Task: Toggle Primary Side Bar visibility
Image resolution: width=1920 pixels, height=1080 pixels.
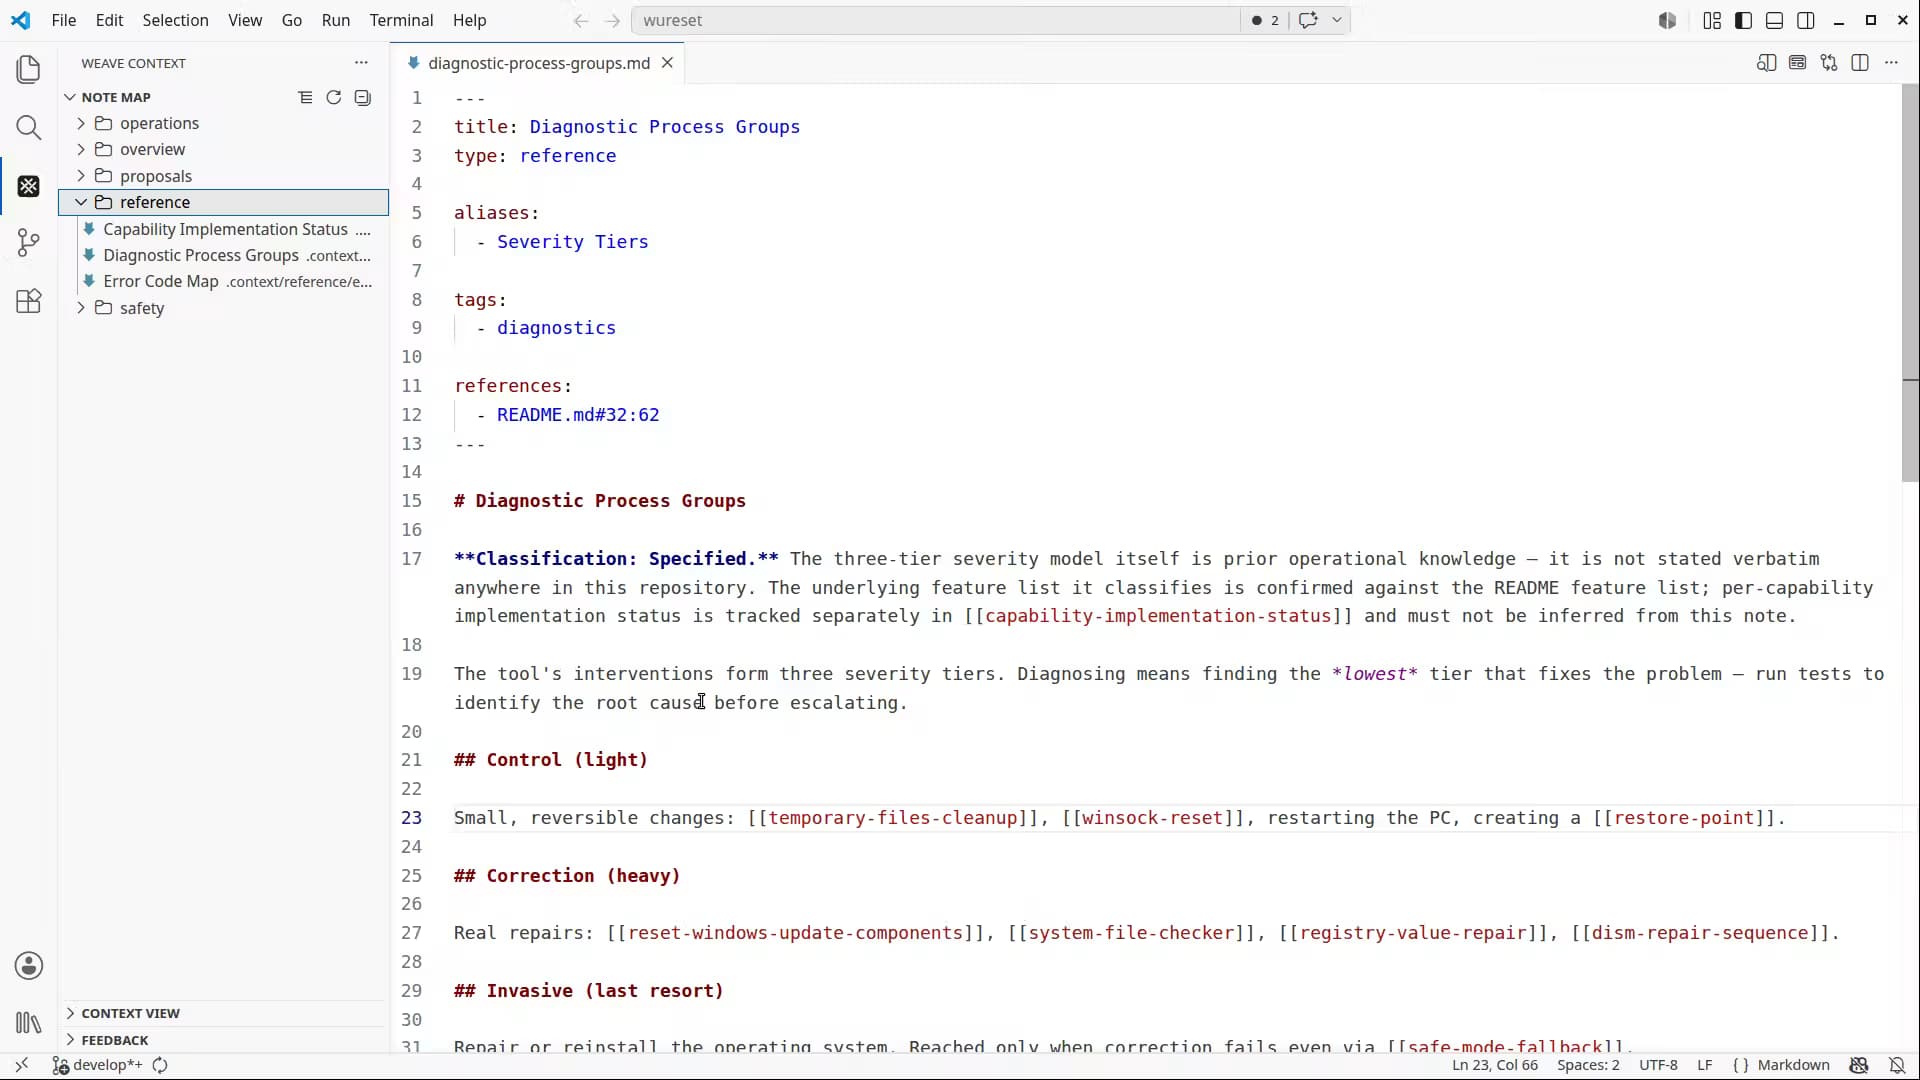Action: pos(1743,20)
